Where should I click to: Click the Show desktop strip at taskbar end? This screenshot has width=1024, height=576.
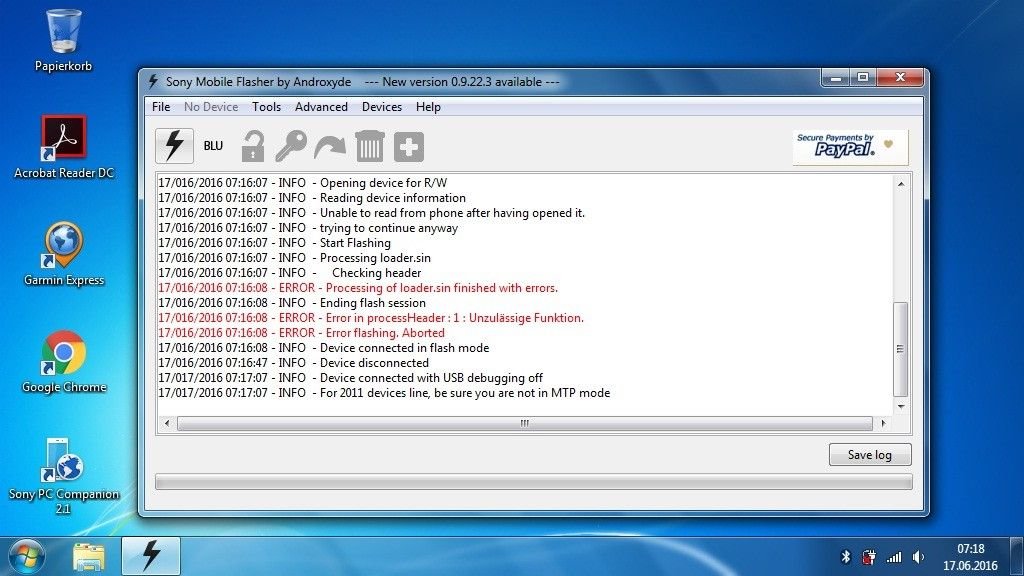pyautogui.click(x=1017, y=556)
